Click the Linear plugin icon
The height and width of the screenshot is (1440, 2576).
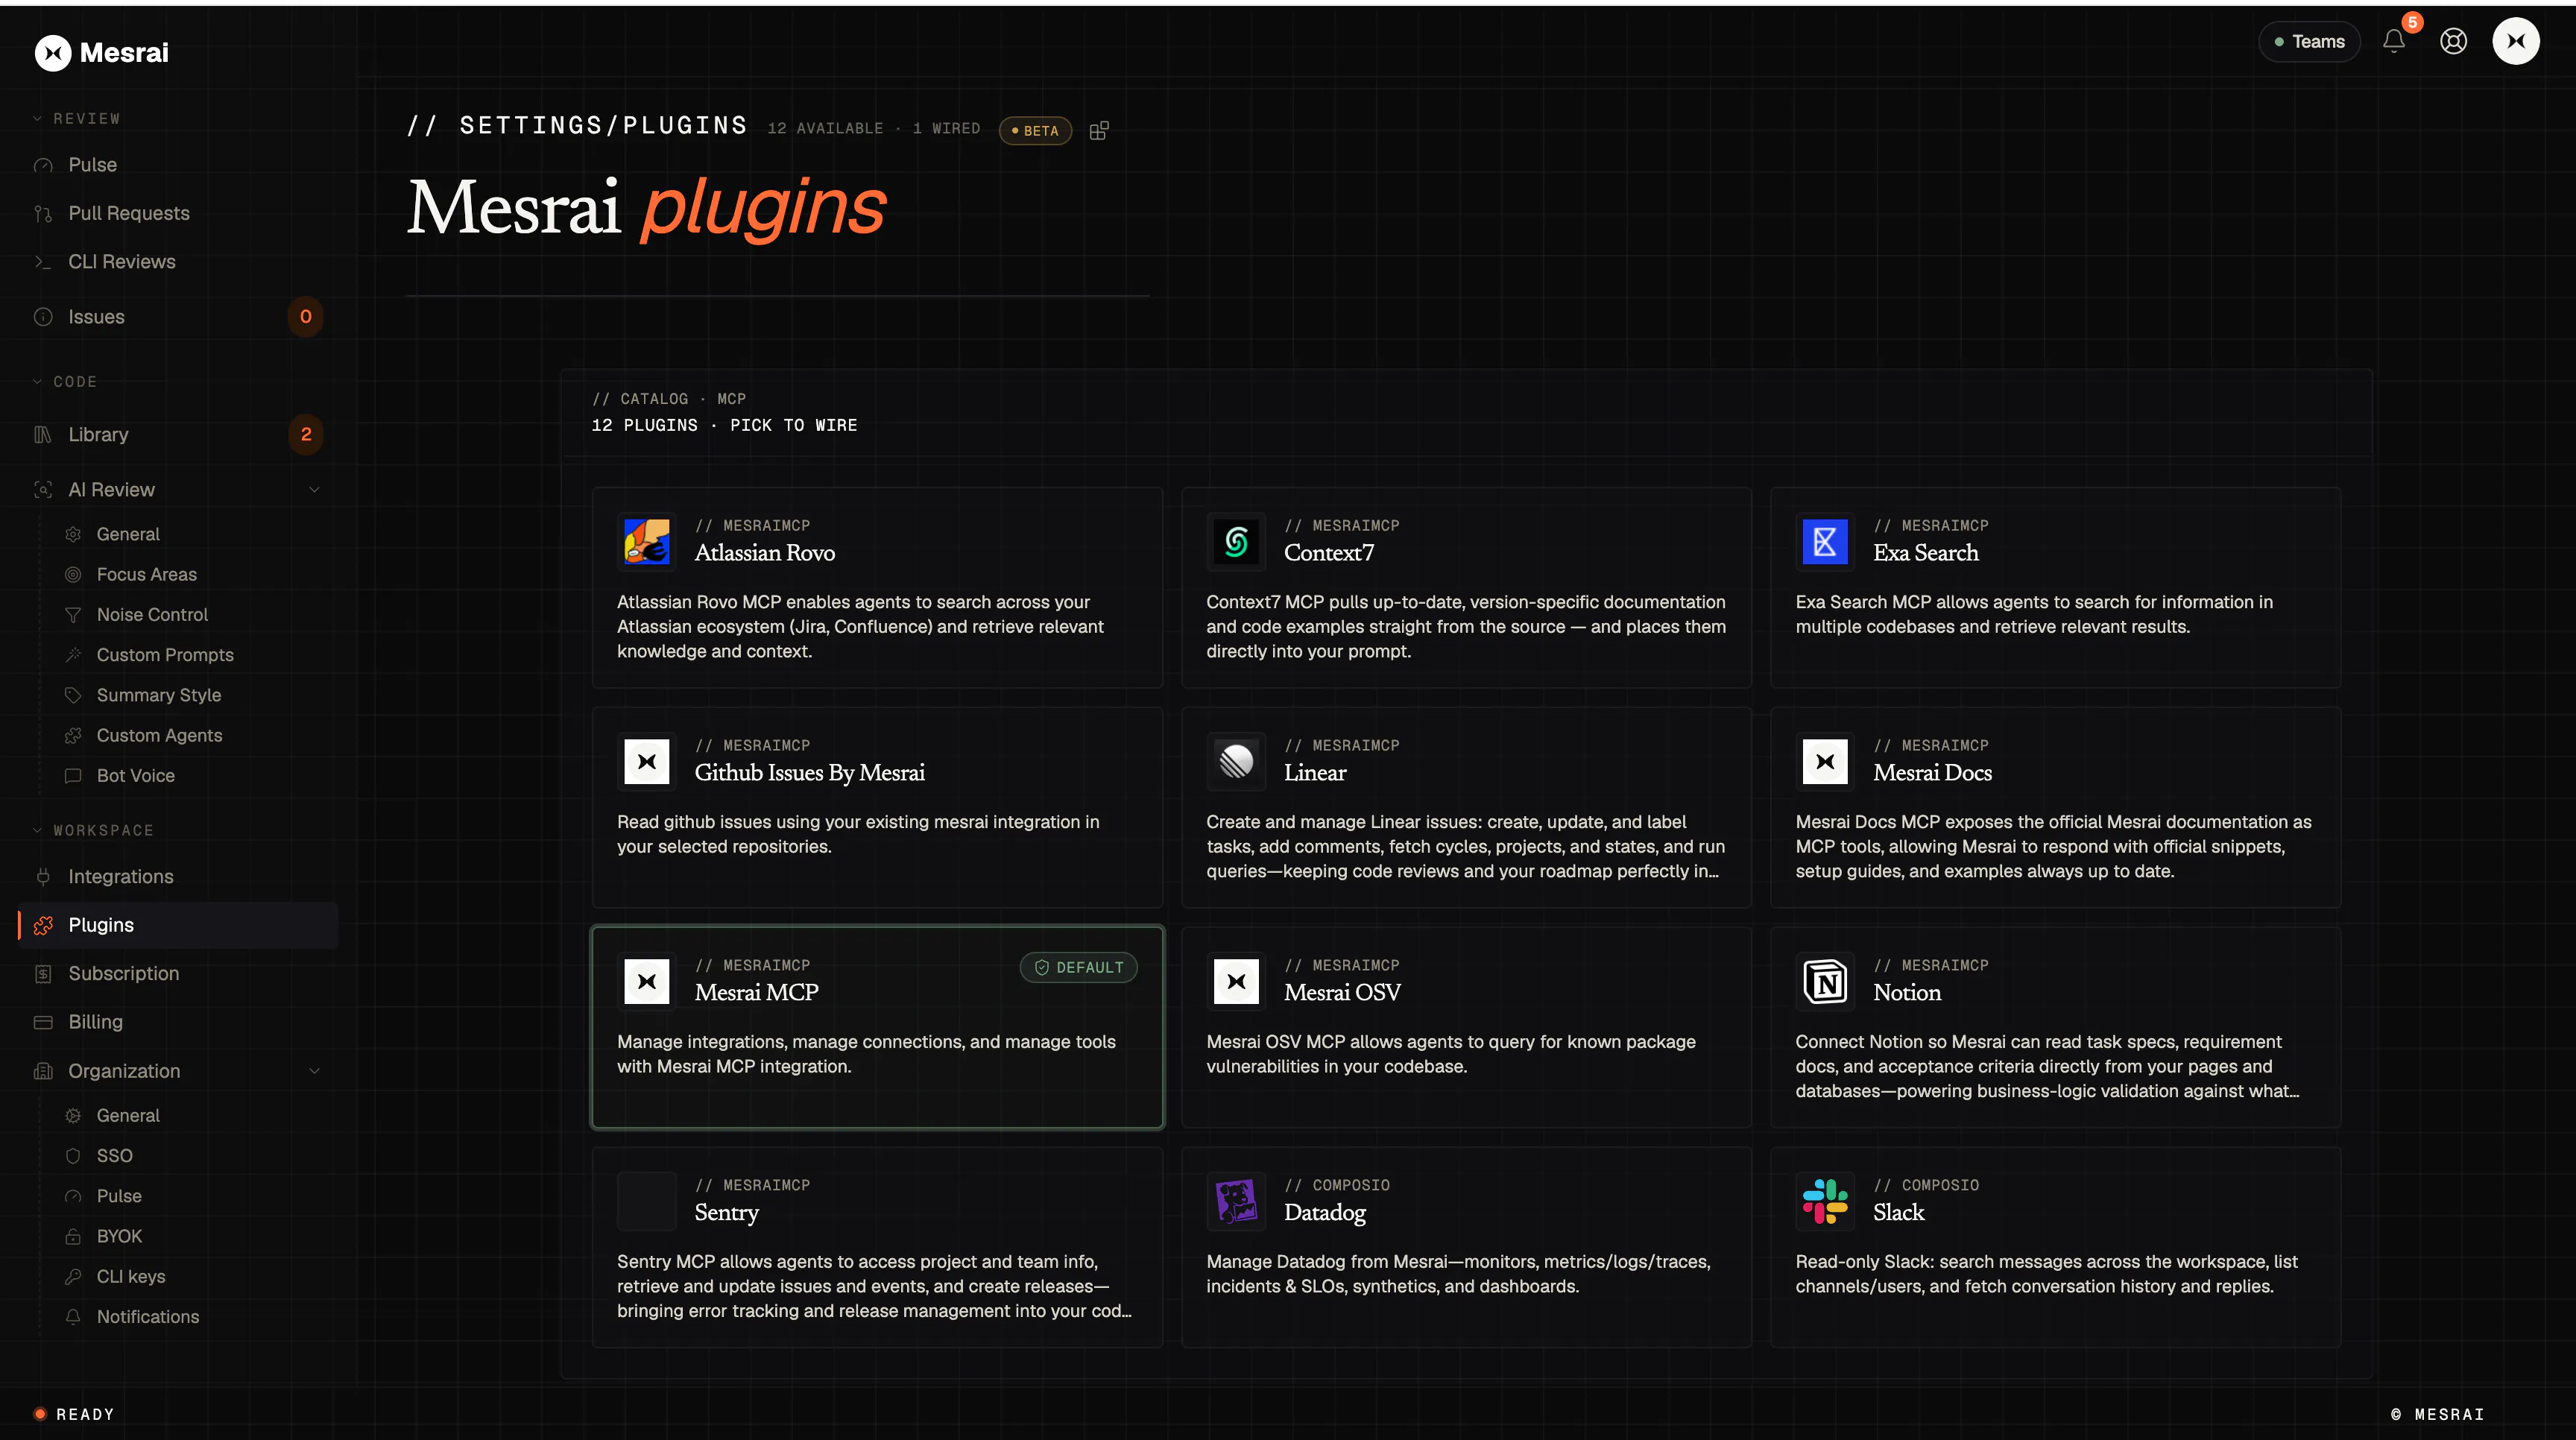pos(1236,761)
